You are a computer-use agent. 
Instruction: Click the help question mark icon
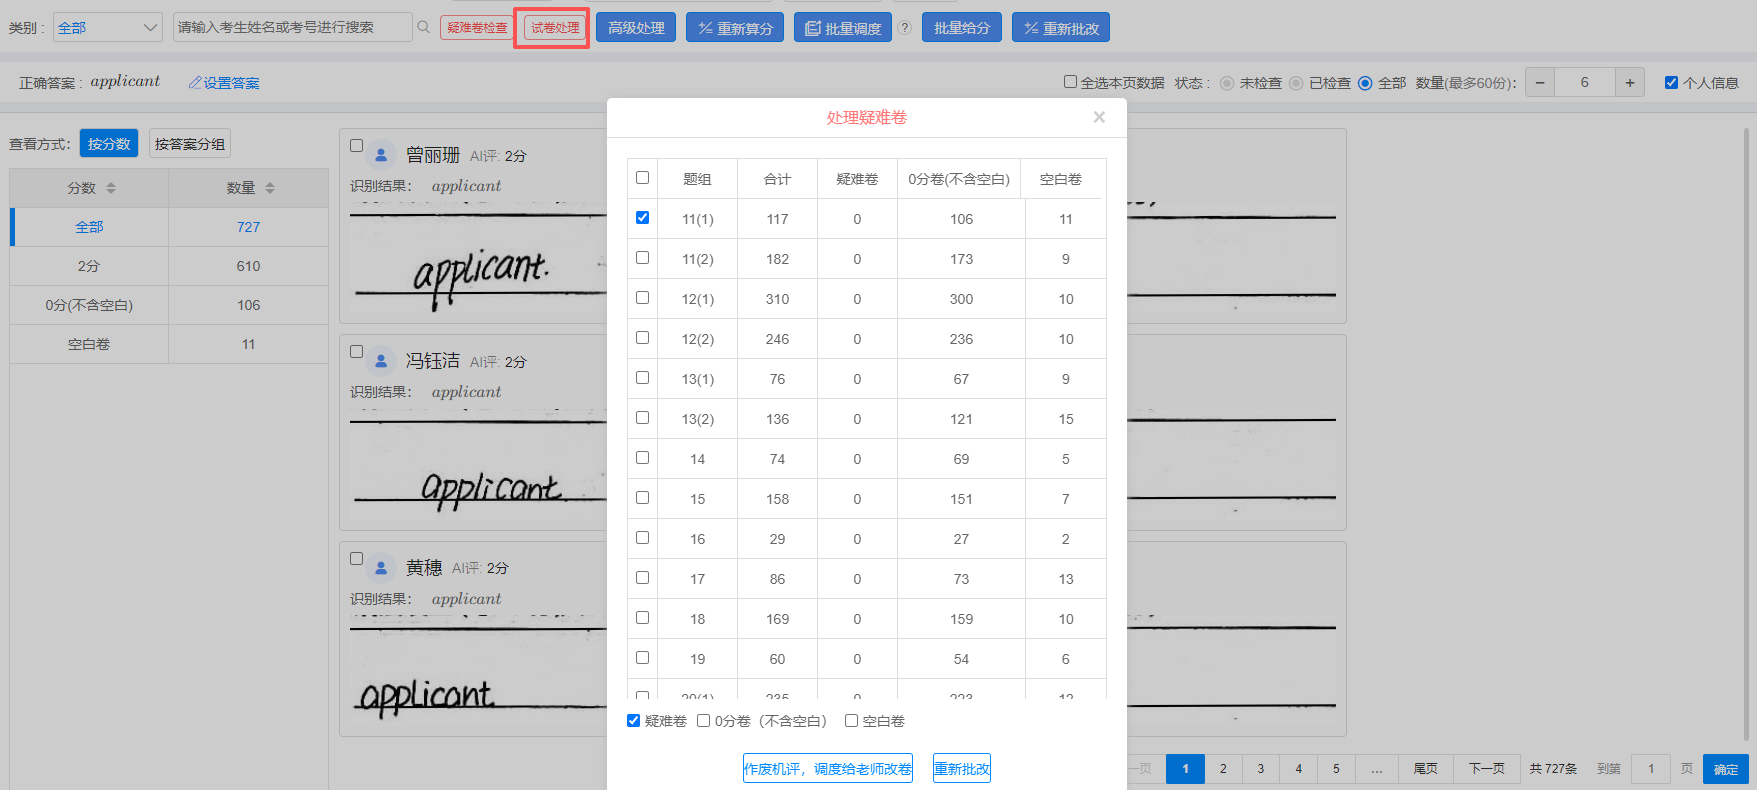click(905, 28)
